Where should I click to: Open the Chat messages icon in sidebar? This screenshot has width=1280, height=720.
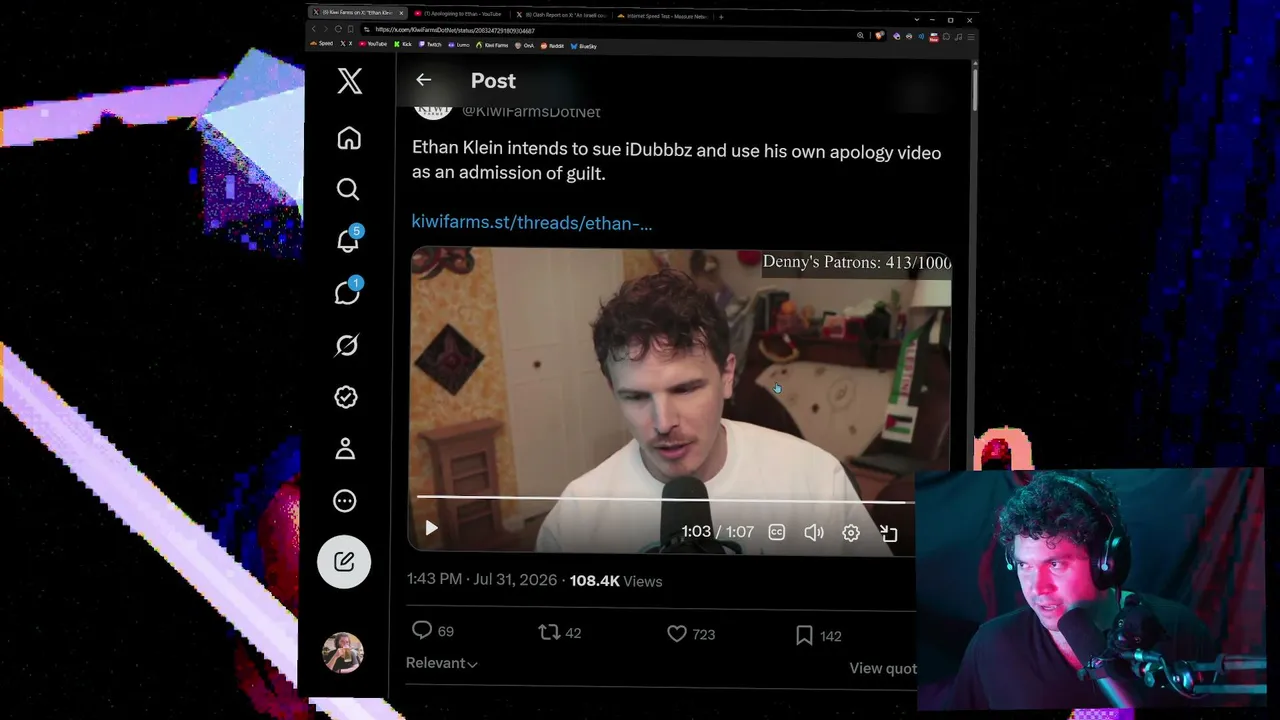tap(347, 292)
